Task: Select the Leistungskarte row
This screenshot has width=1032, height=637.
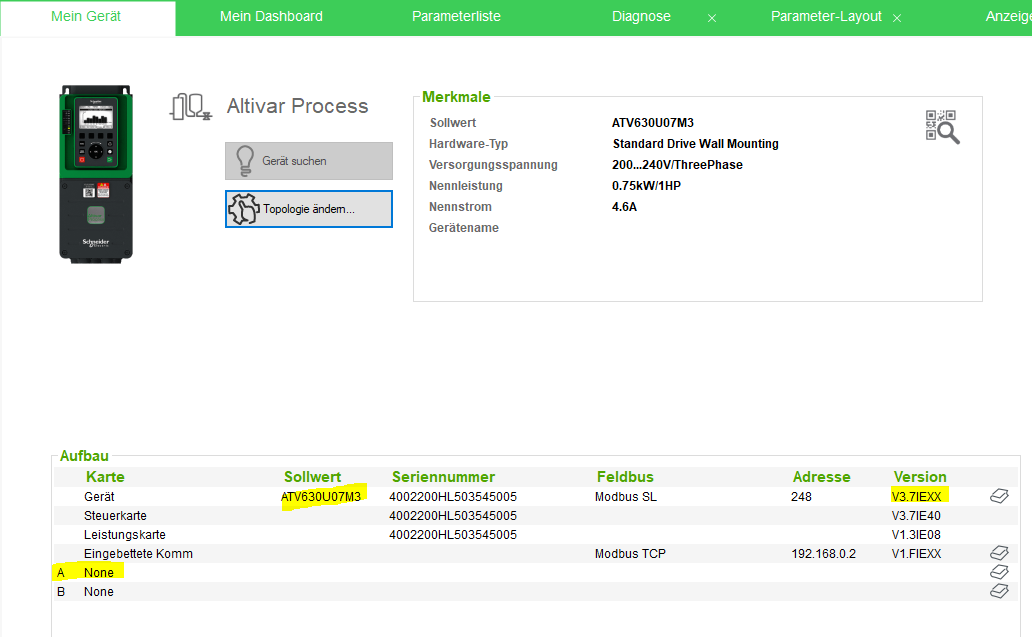Action: click(x=536, y=534)
